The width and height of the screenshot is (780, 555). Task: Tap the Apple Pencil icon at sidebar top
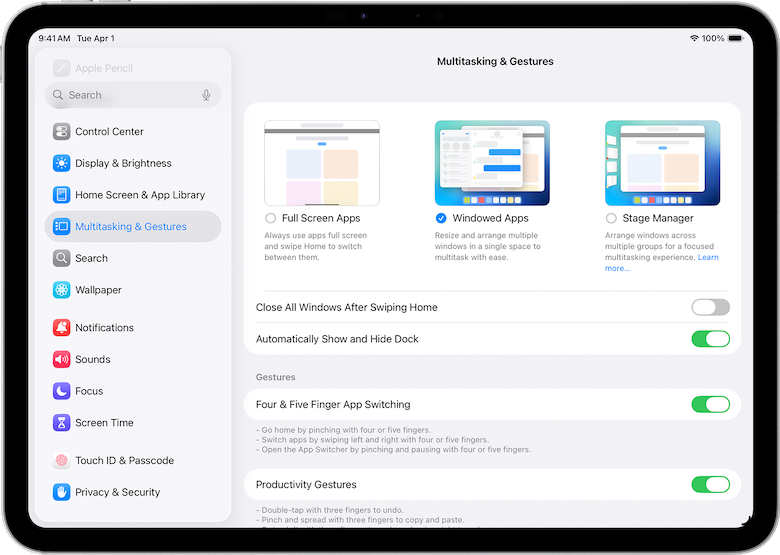point(62,68)
